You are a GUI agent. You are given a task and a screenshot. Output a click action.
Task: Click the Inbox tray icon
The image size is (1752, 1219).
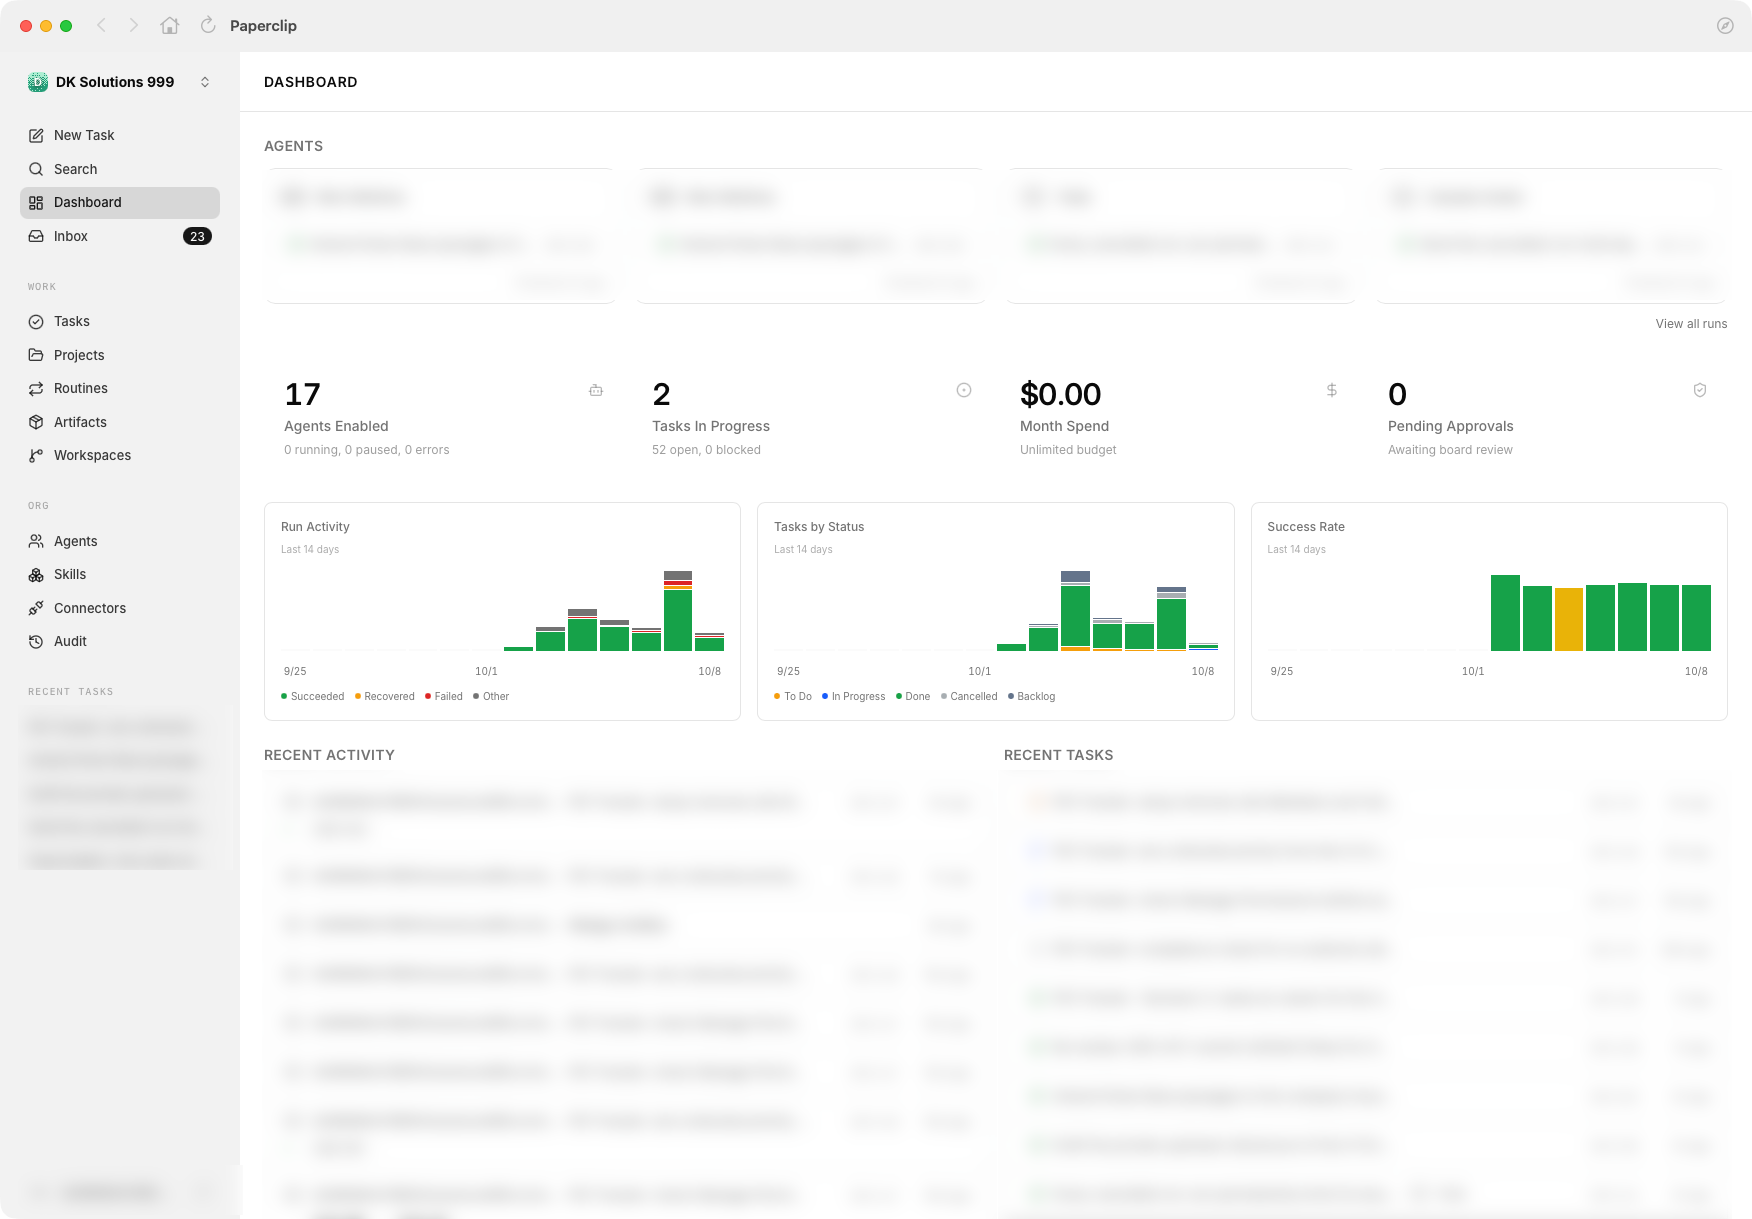[36, 236]
